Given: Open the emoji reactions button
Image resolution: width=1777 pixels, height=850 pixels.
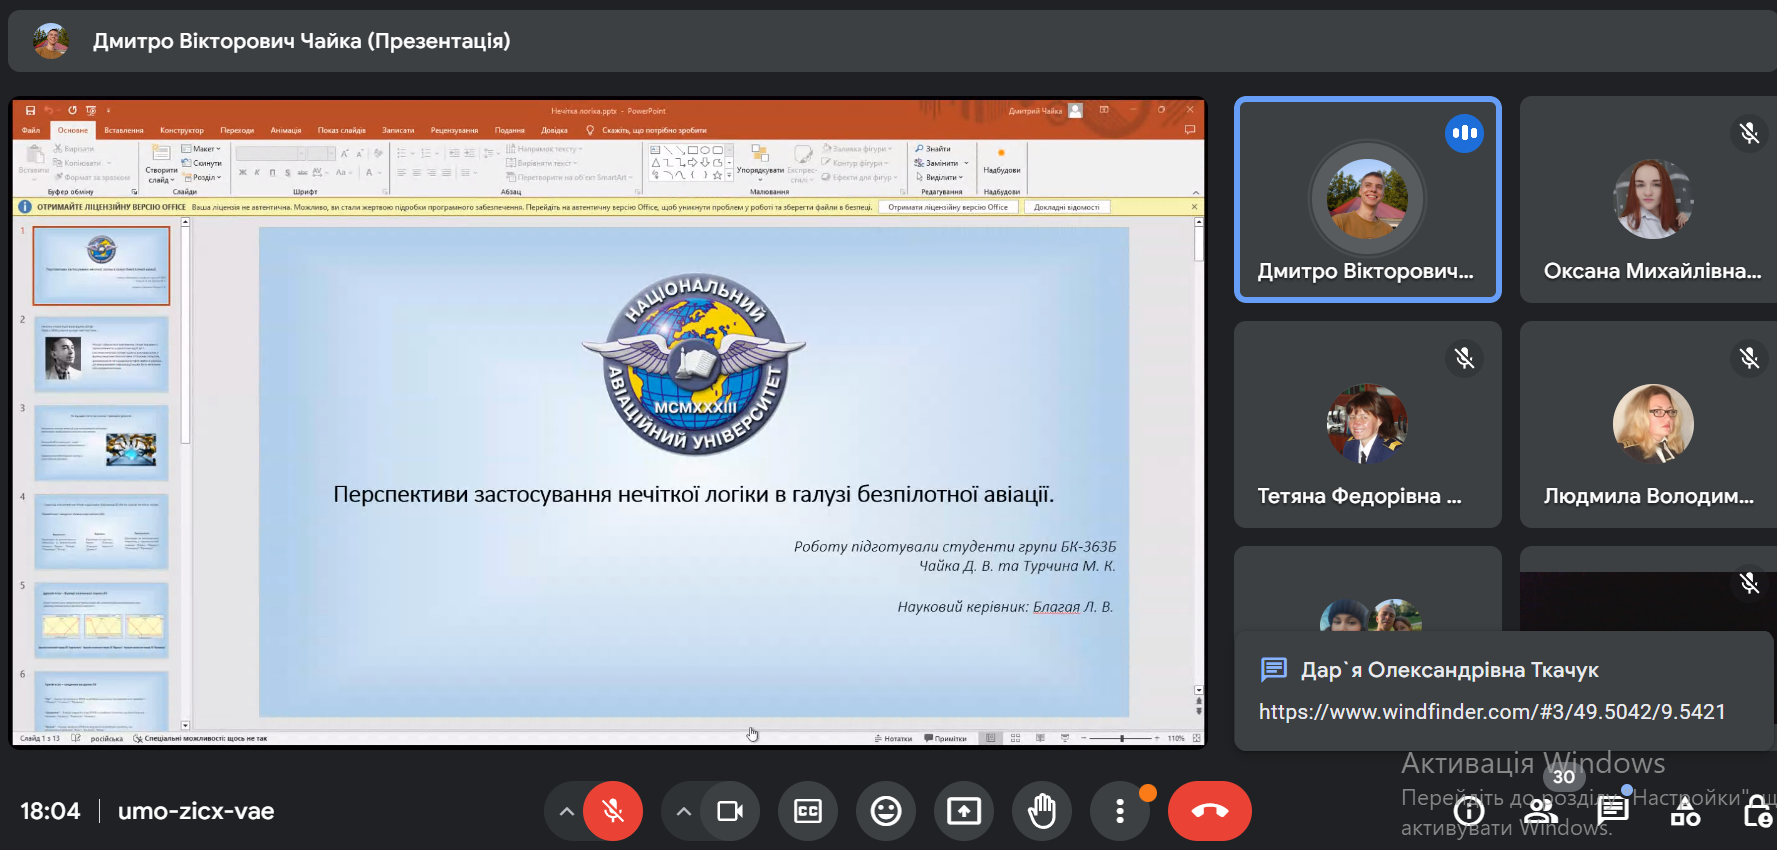Looking at the screenshot, I should coord(886,811).
